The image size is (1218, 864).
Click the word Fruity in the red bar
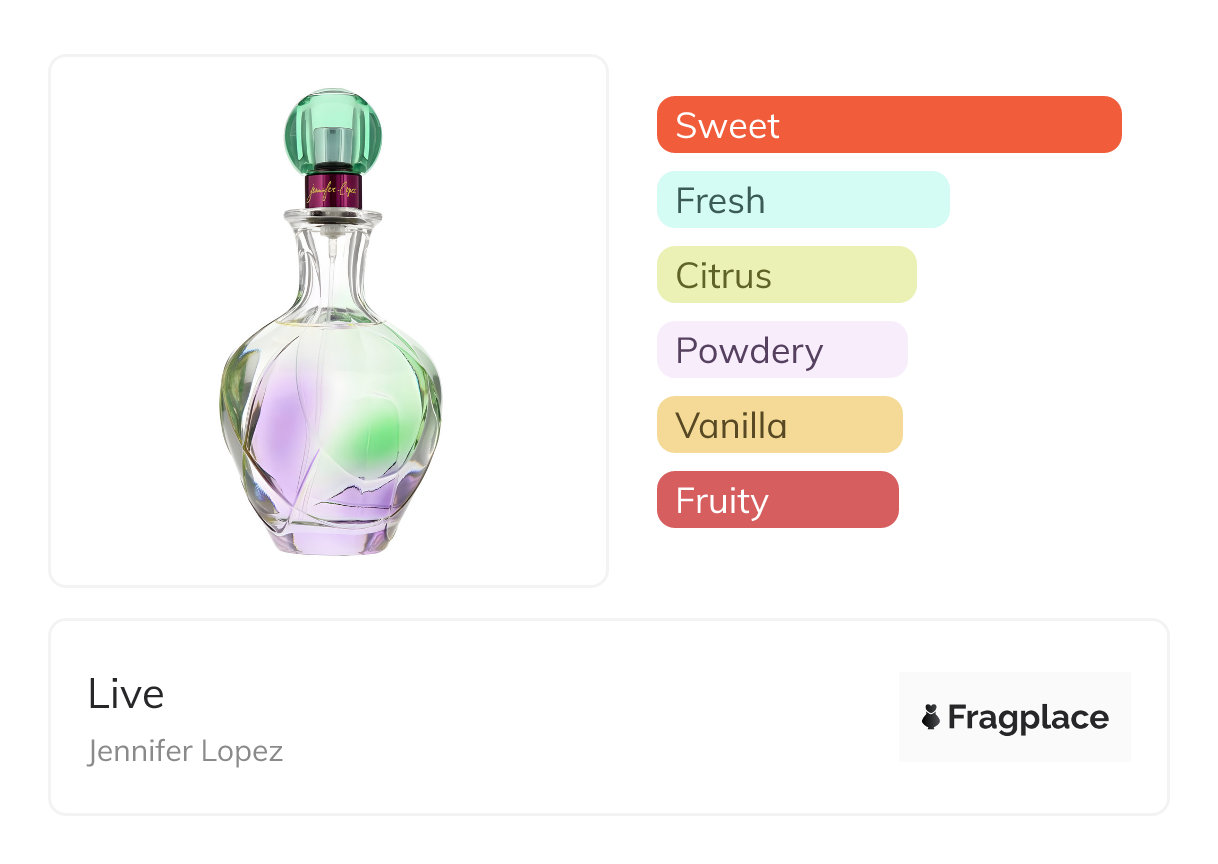click(x=722, y=501)
